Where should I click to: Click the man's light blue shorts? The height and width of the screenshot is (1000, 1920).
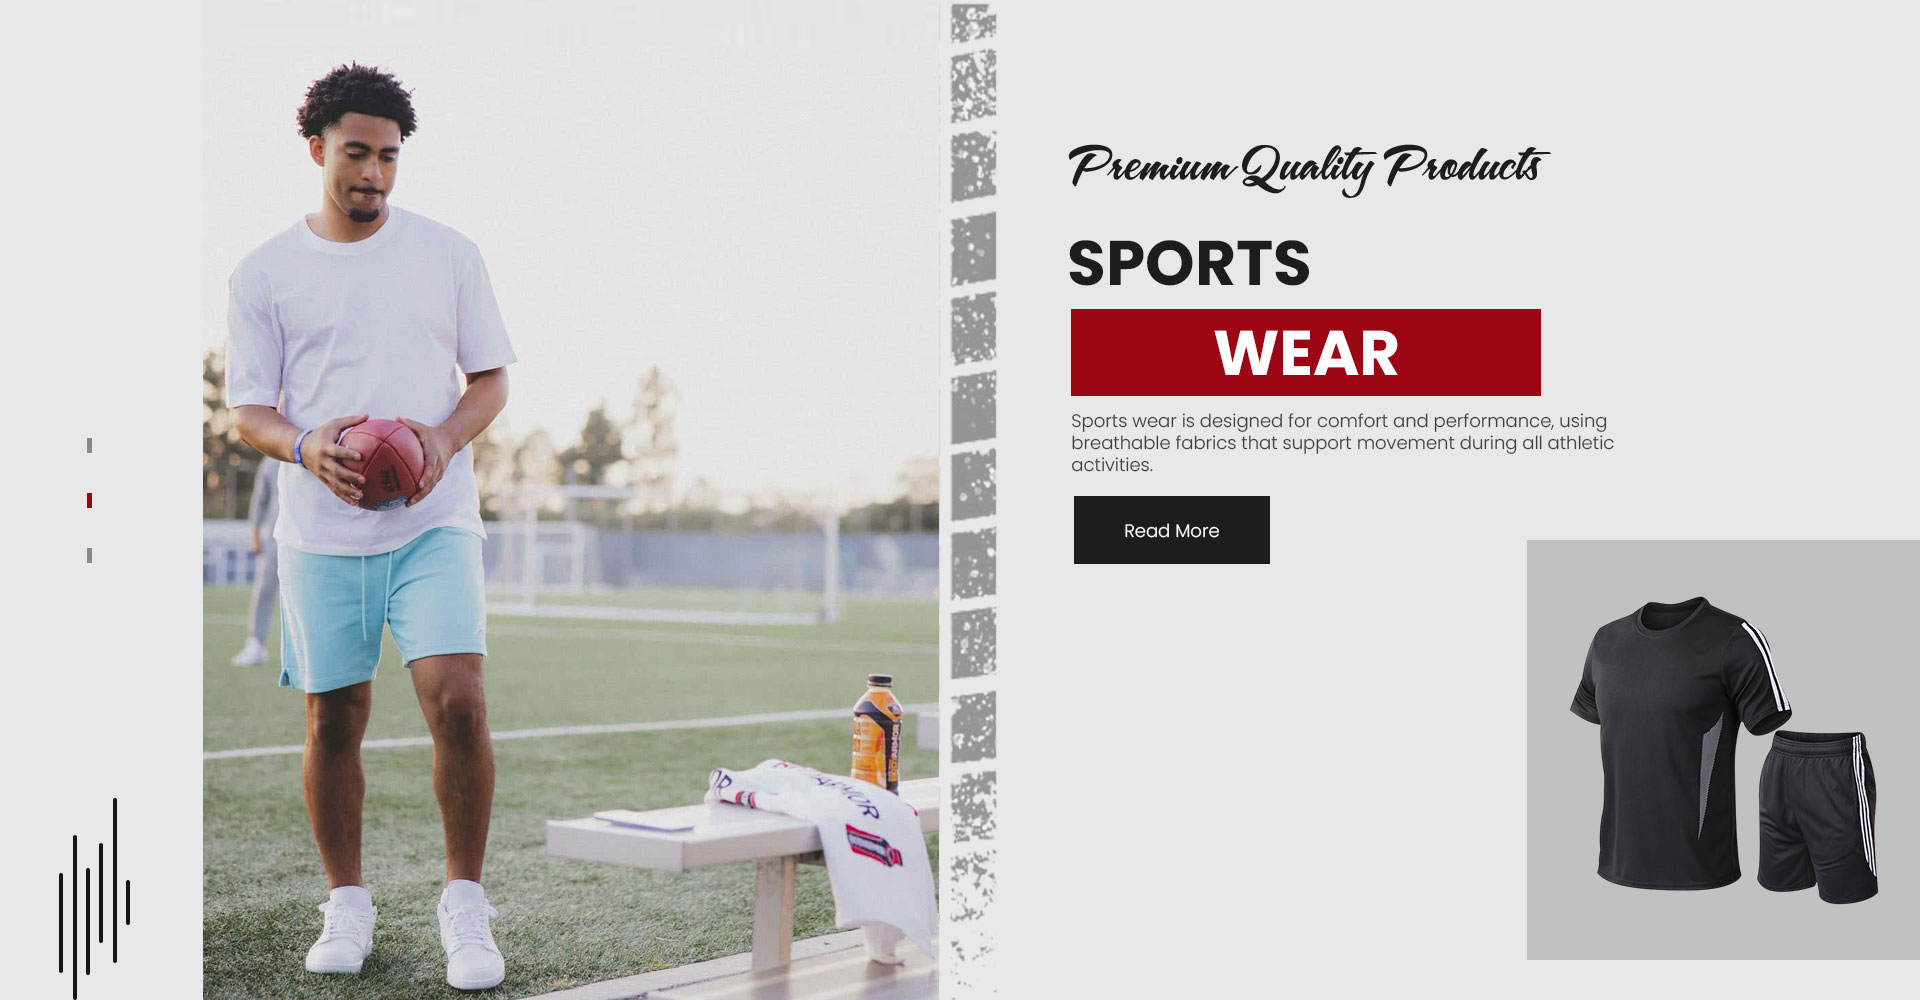(381, 609)
